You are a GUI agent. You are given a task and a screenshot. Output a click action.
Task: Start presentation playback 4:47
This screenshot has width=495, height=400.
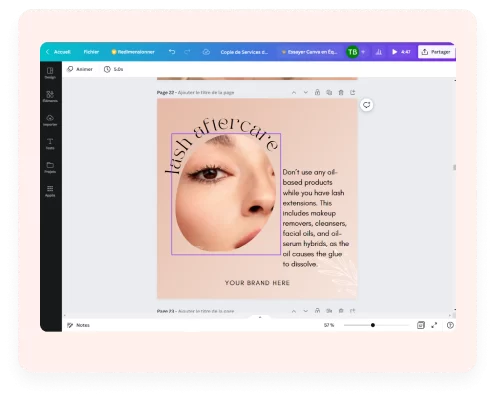coord(401,52)
